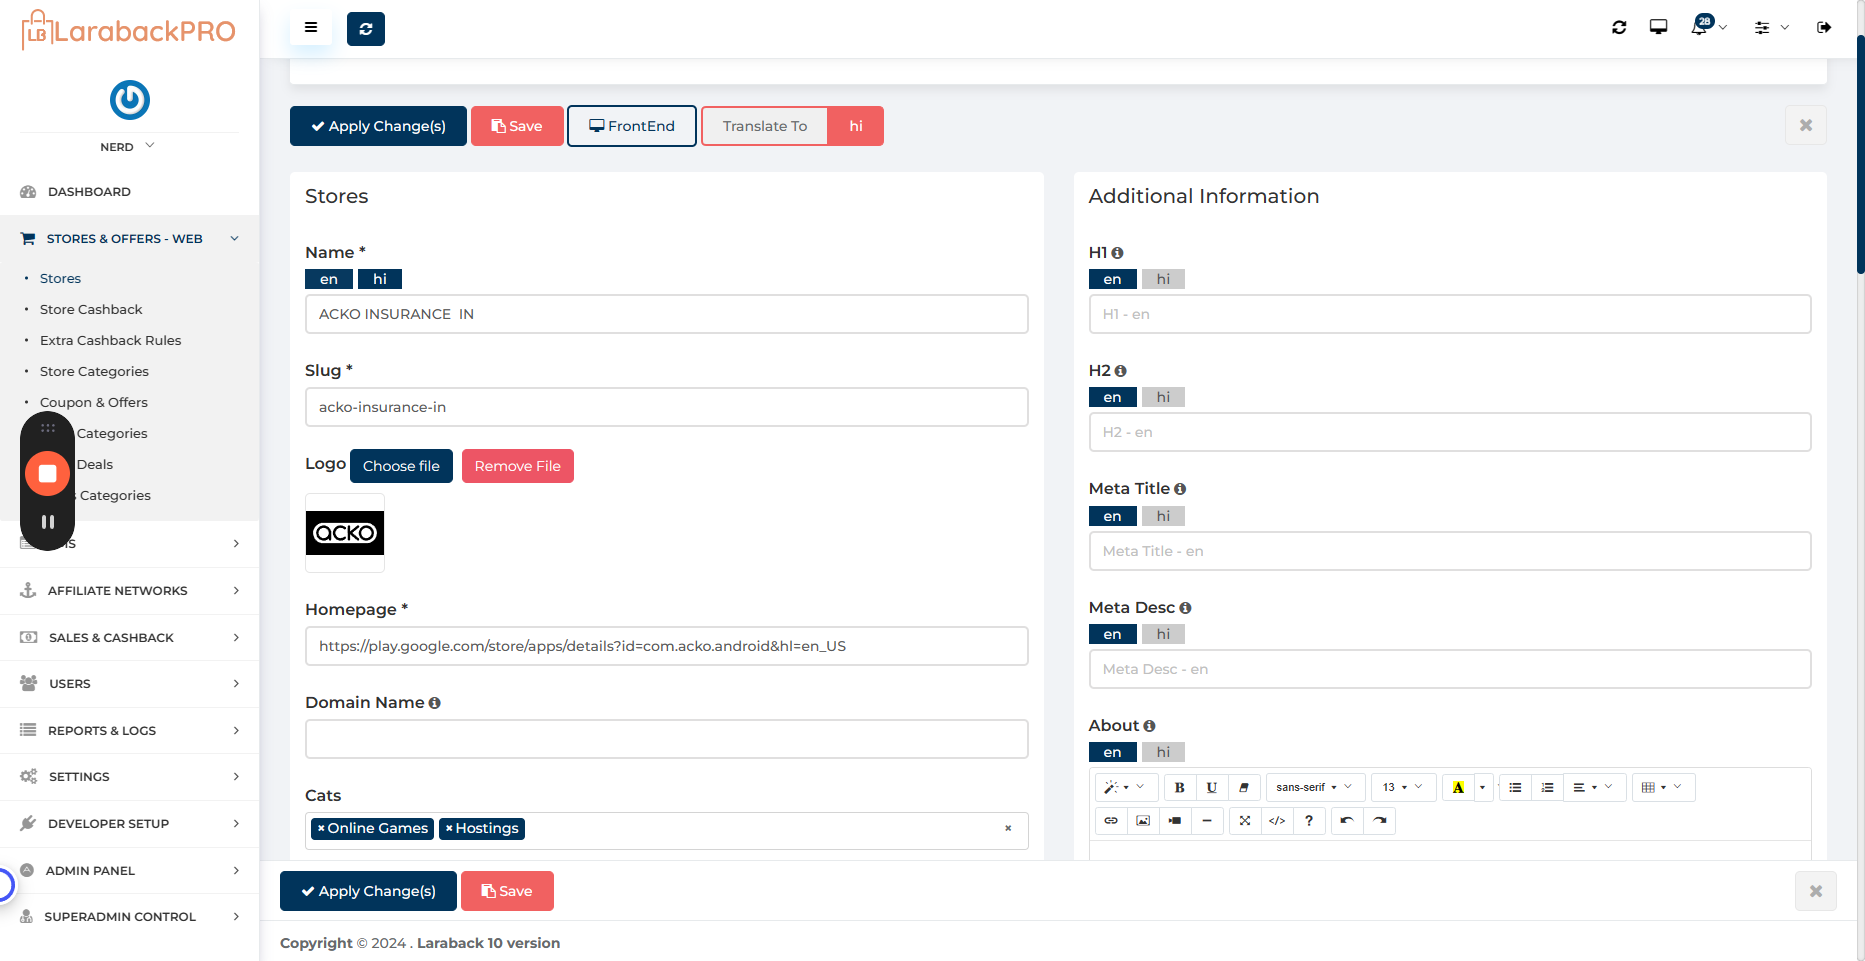The width and height of the screenshot is (1865, 961).
Task: Open the sliders settings icon in header
Action: [x=1762, y=28]
